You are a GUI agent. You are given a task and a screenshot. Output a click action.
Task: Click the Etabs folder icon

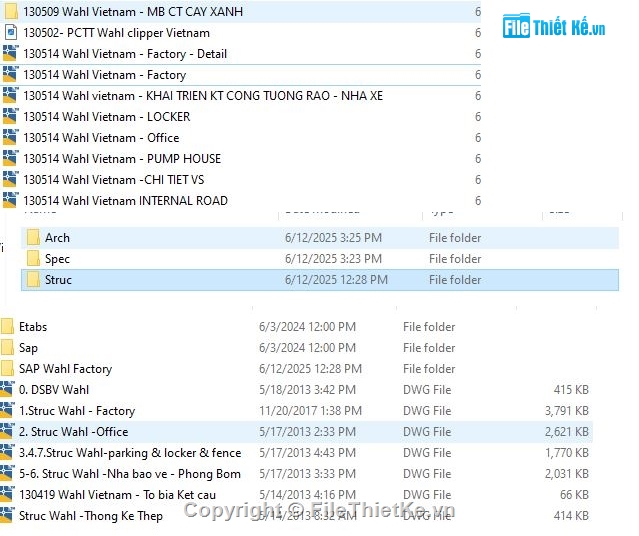(8, 327)
